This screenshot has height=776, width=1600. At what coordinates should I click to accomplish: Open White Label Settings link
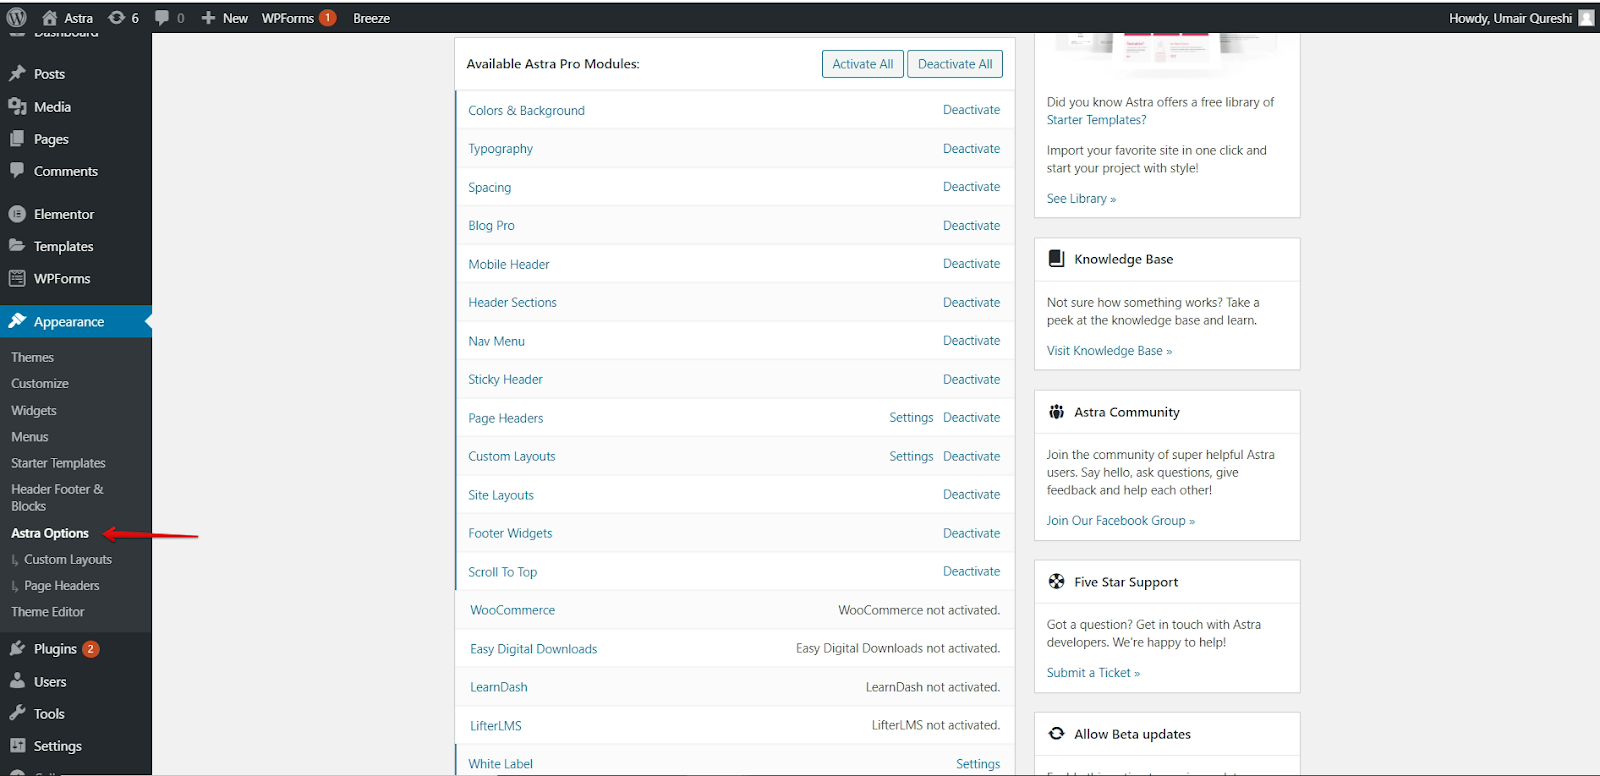tap(978, 764)
